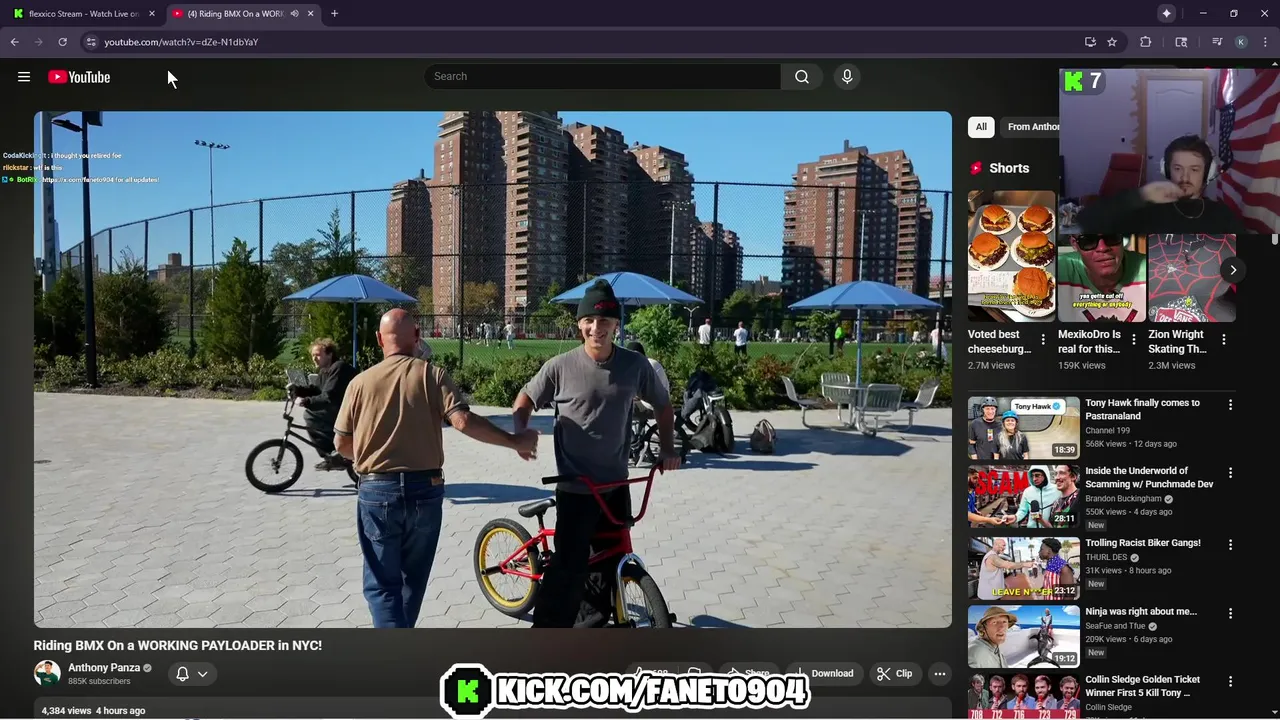
Task: Open Trolling Racist Biker Gangs video
Action: (1143, 543)
